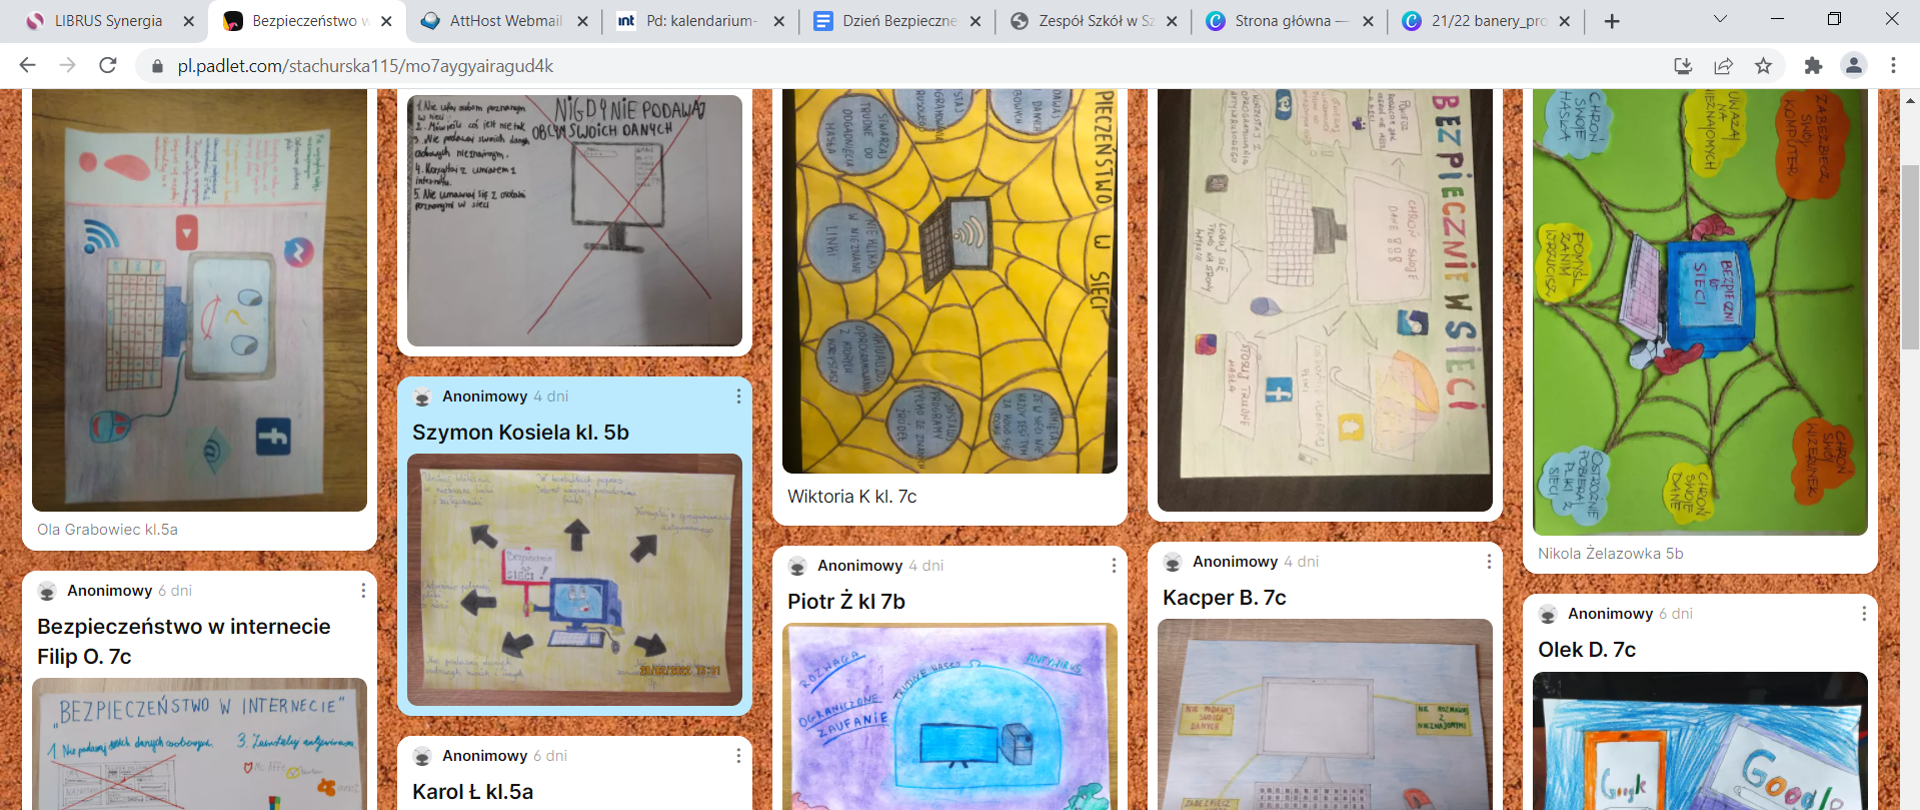Select the "Karol Ł kl.5a" post title
Screen dimensions: 1920x810
[473, 792]
